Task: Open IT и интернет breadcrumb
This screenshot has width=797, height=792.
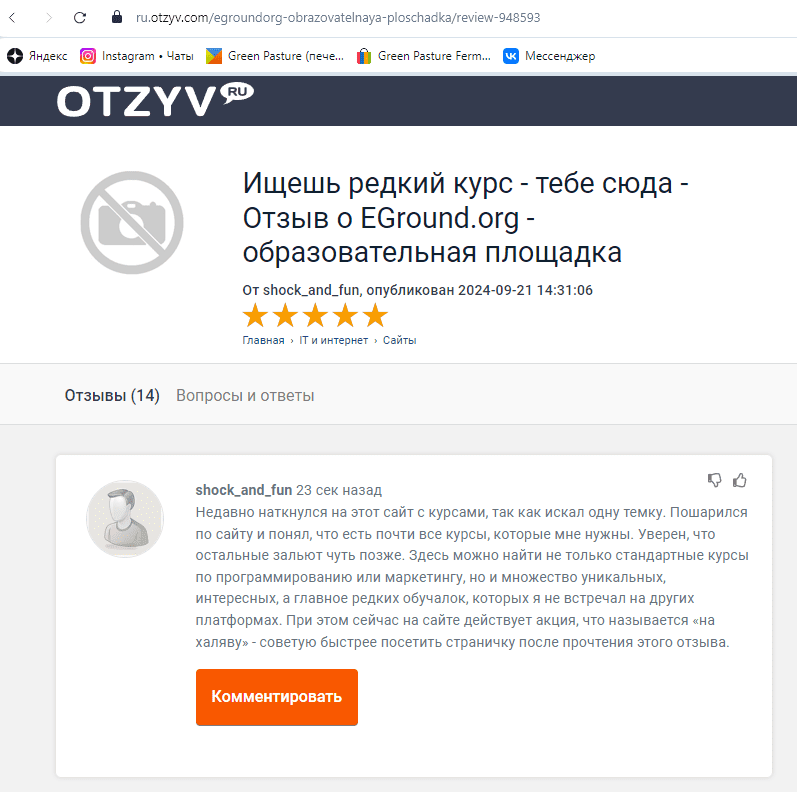Action: pos(333,341)
